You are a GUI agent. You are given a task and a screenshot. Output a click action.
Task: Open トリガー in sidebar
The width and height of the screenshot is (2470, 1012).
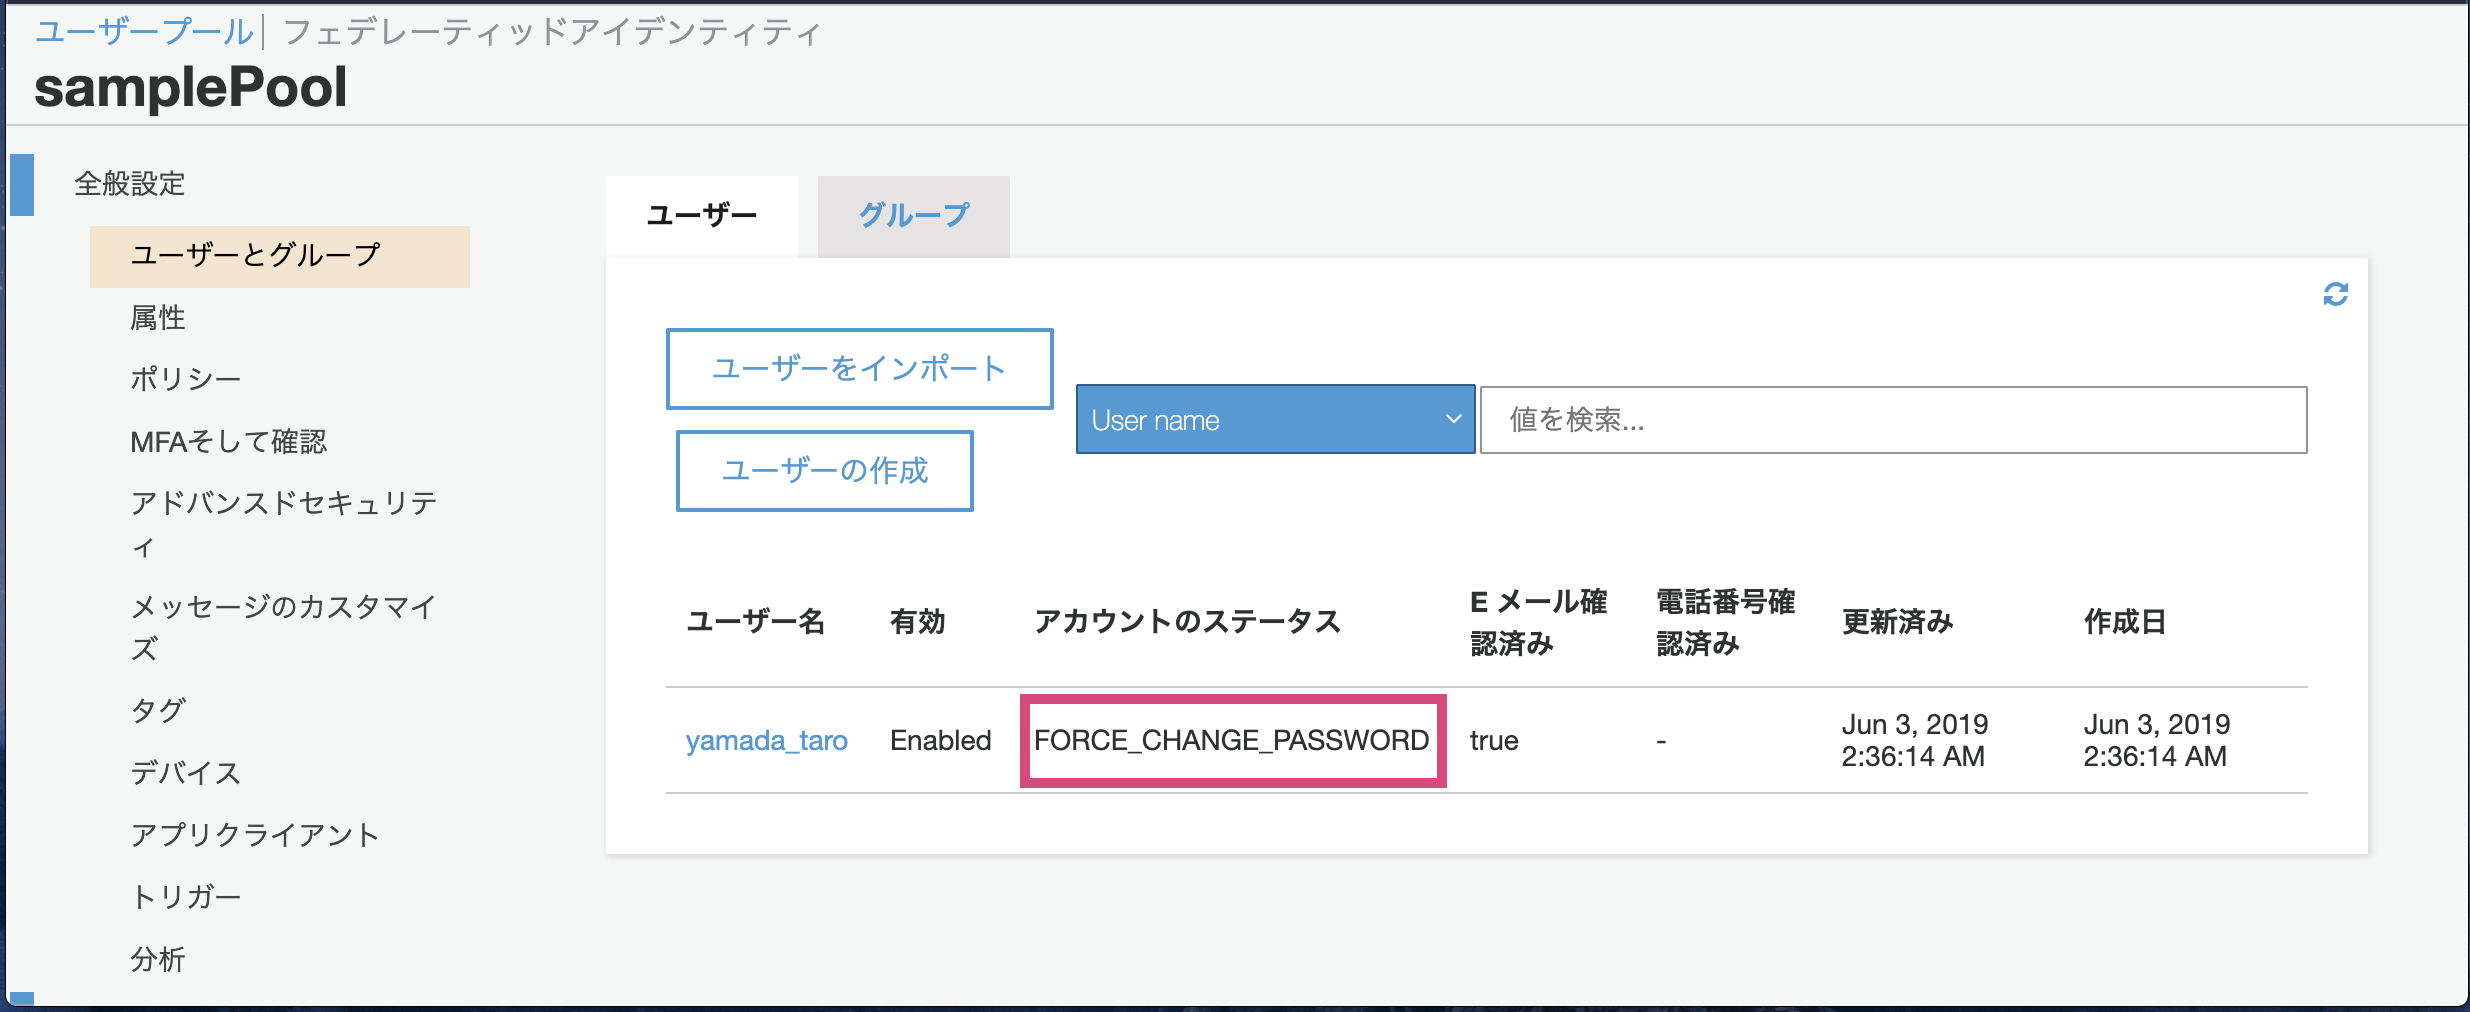pyautogui.click(x=186, y=897)
